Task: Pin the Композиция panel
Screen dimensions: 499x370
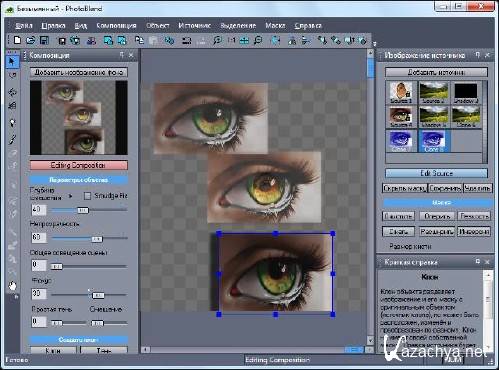Action: coord(122,55)
